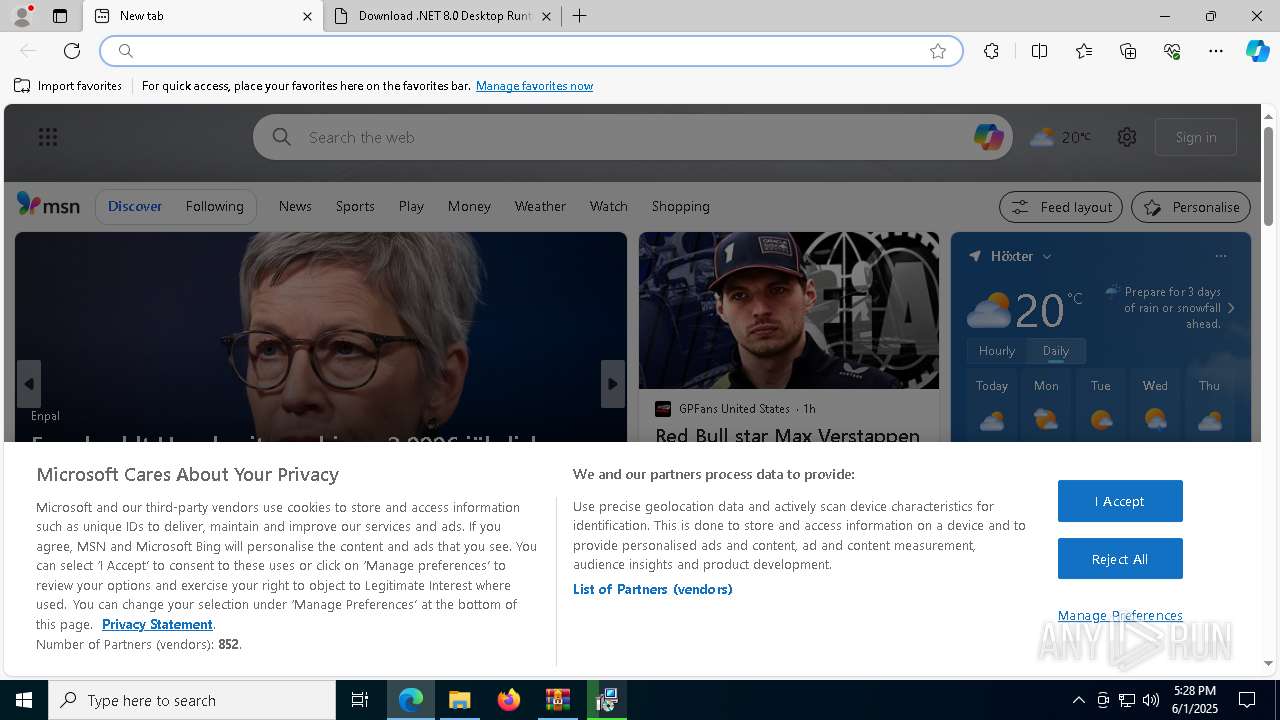
Task: Open the Windows Start menu
Action: tap(24, 700)
